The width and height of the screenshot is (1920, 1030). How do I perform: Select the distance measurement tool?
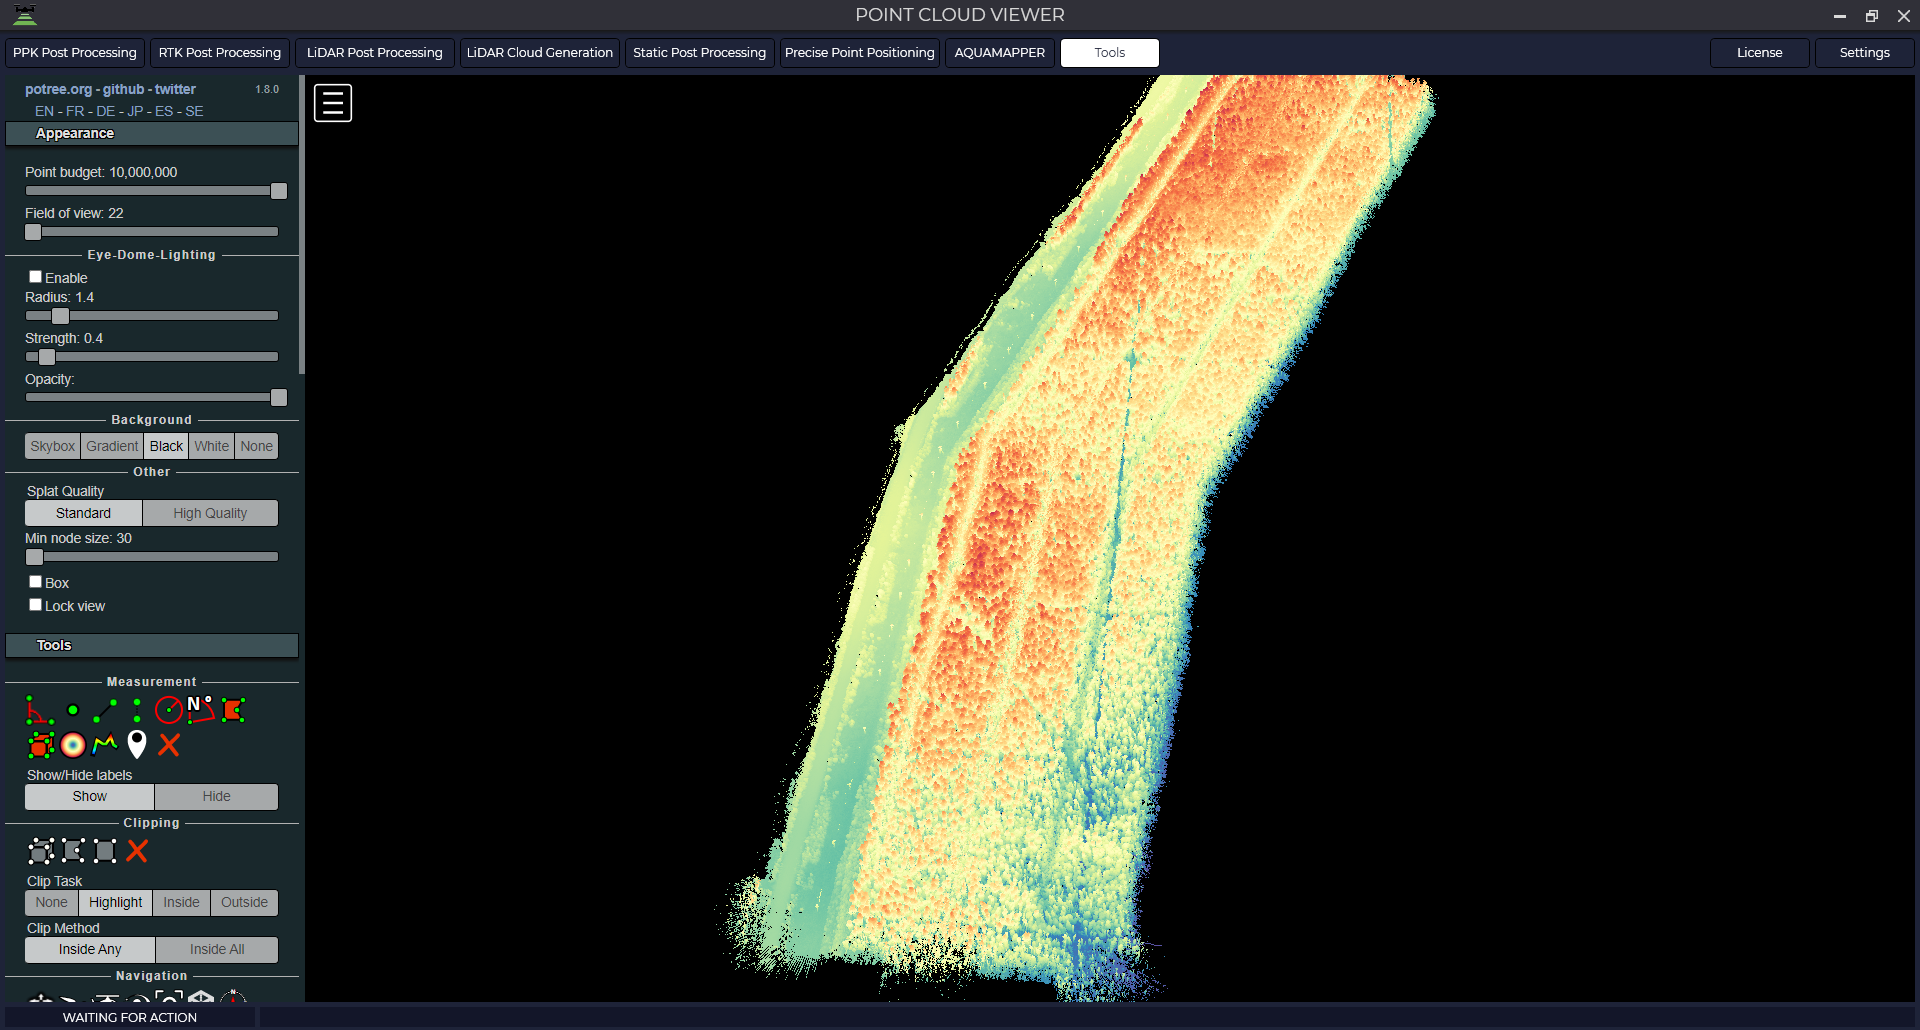click(105, 711)
